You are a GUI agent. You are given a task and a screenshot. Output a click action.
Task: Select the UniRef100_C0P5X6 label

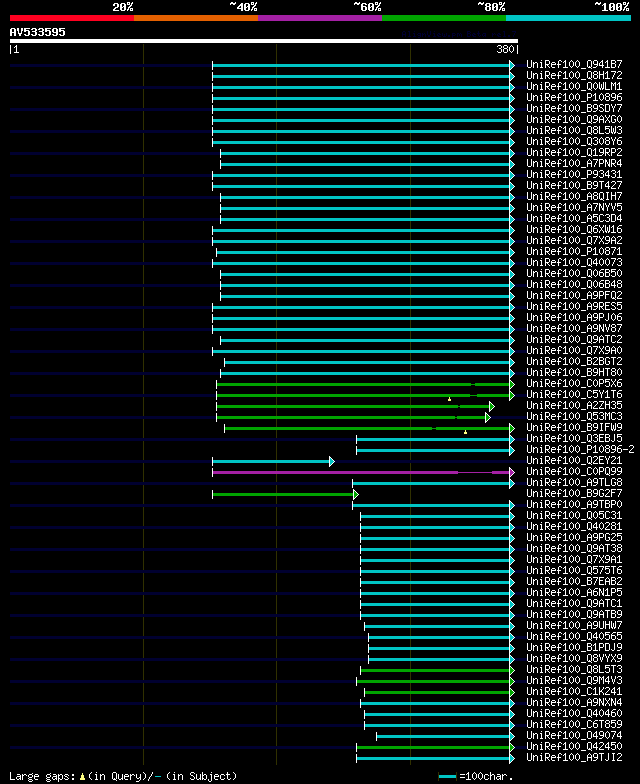coord(574,384)
